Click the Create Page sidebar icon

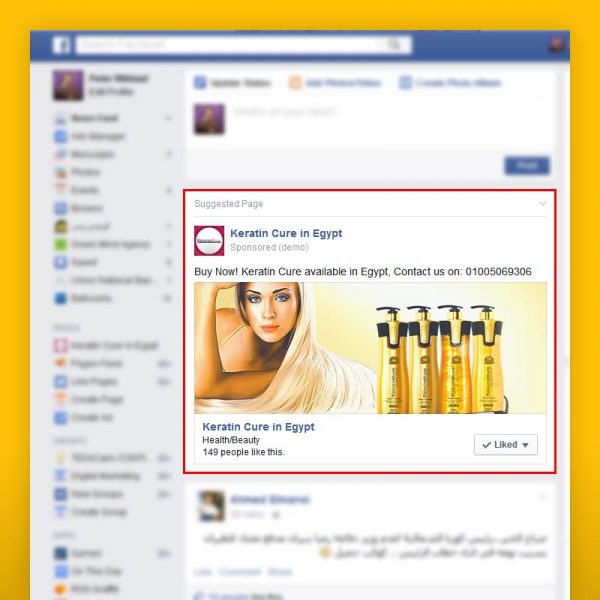pos(60,399)
